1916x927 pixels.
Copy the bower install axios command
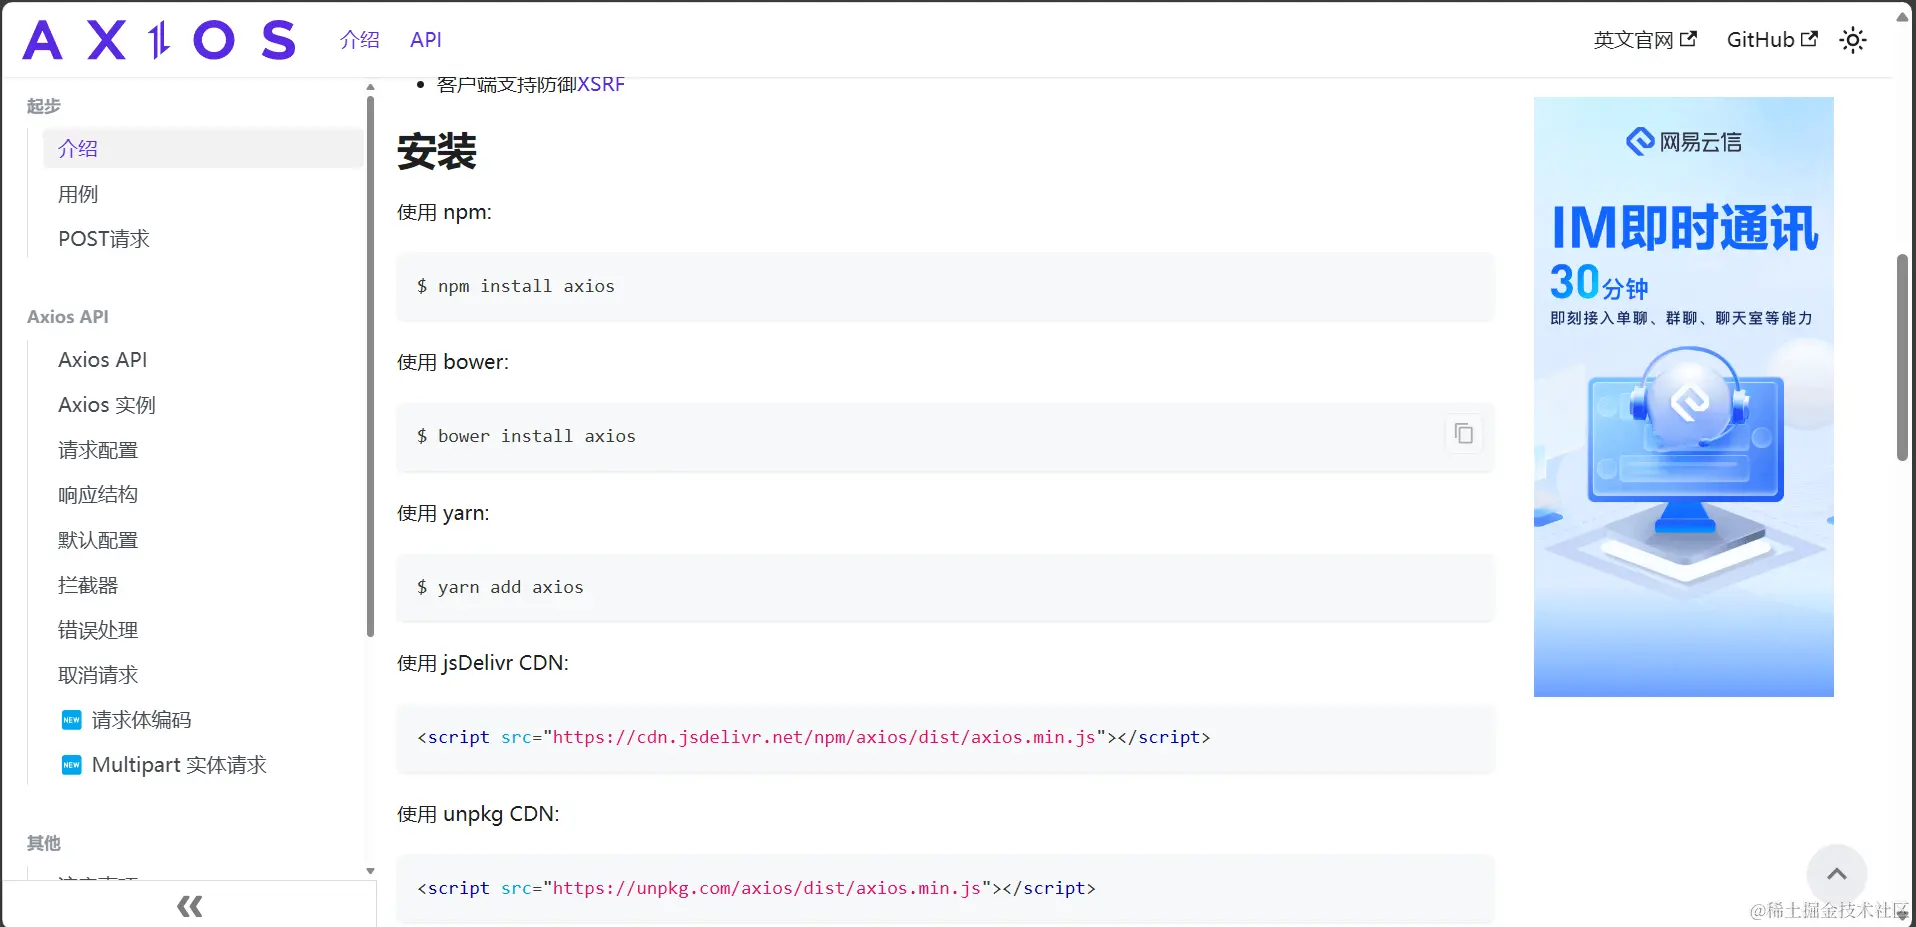1464,434
